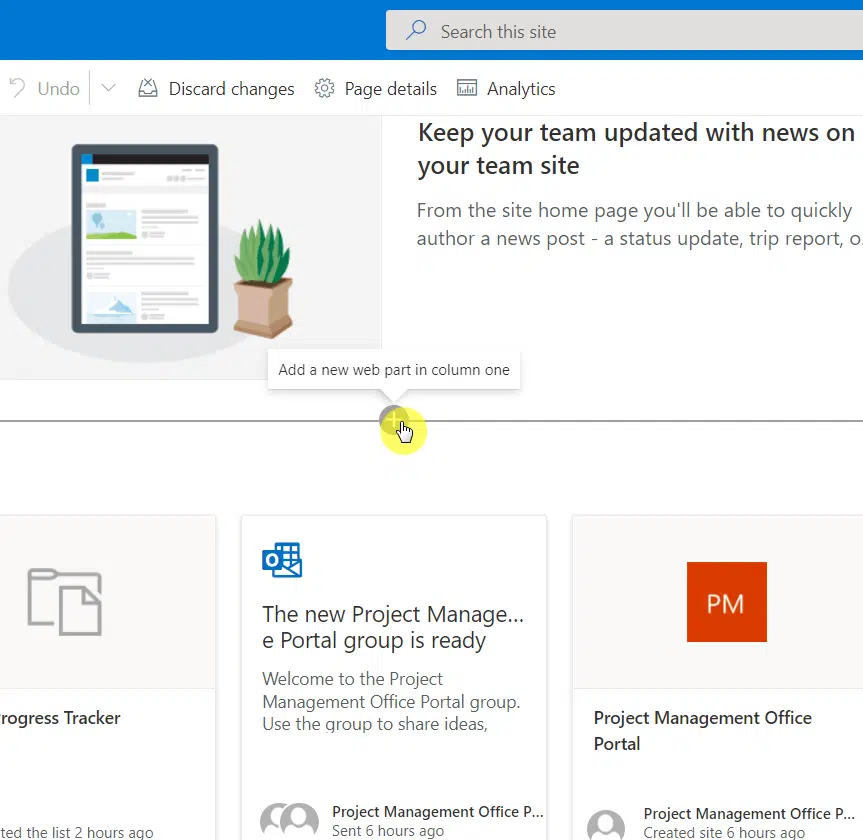863x840 pixels.
Task: Open Project Management Office Portal card title
Action: [703, 730]
